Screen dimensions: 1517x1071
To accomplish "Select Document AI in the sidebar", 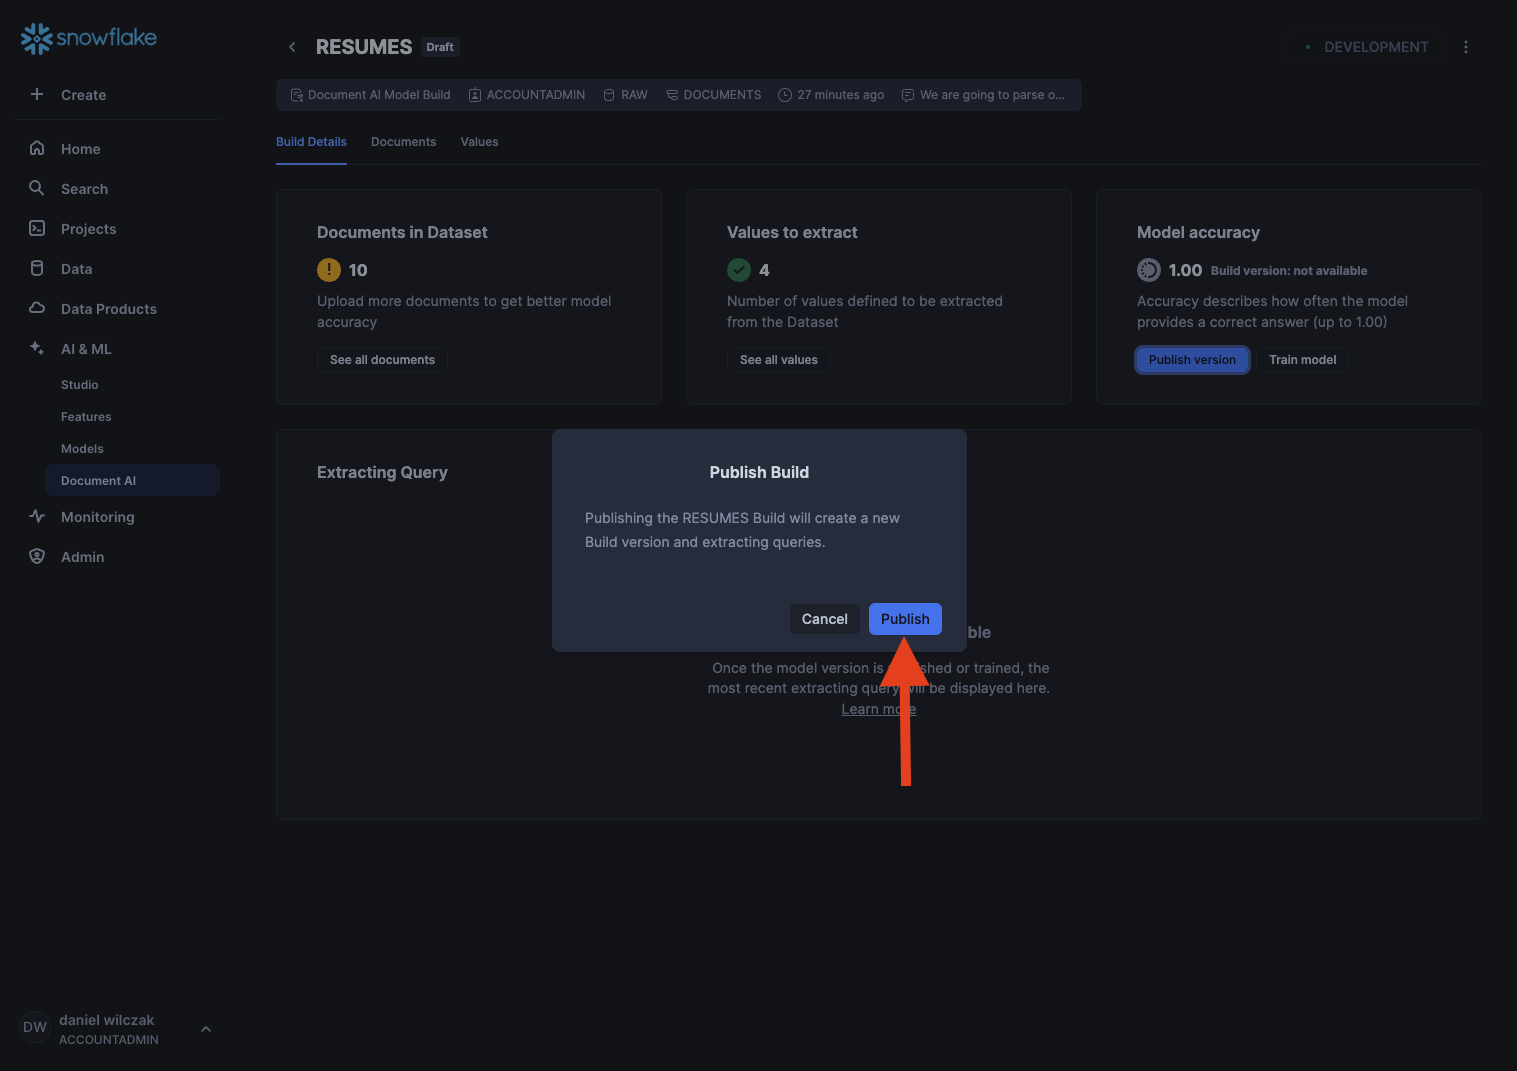I will pos(98,481).
